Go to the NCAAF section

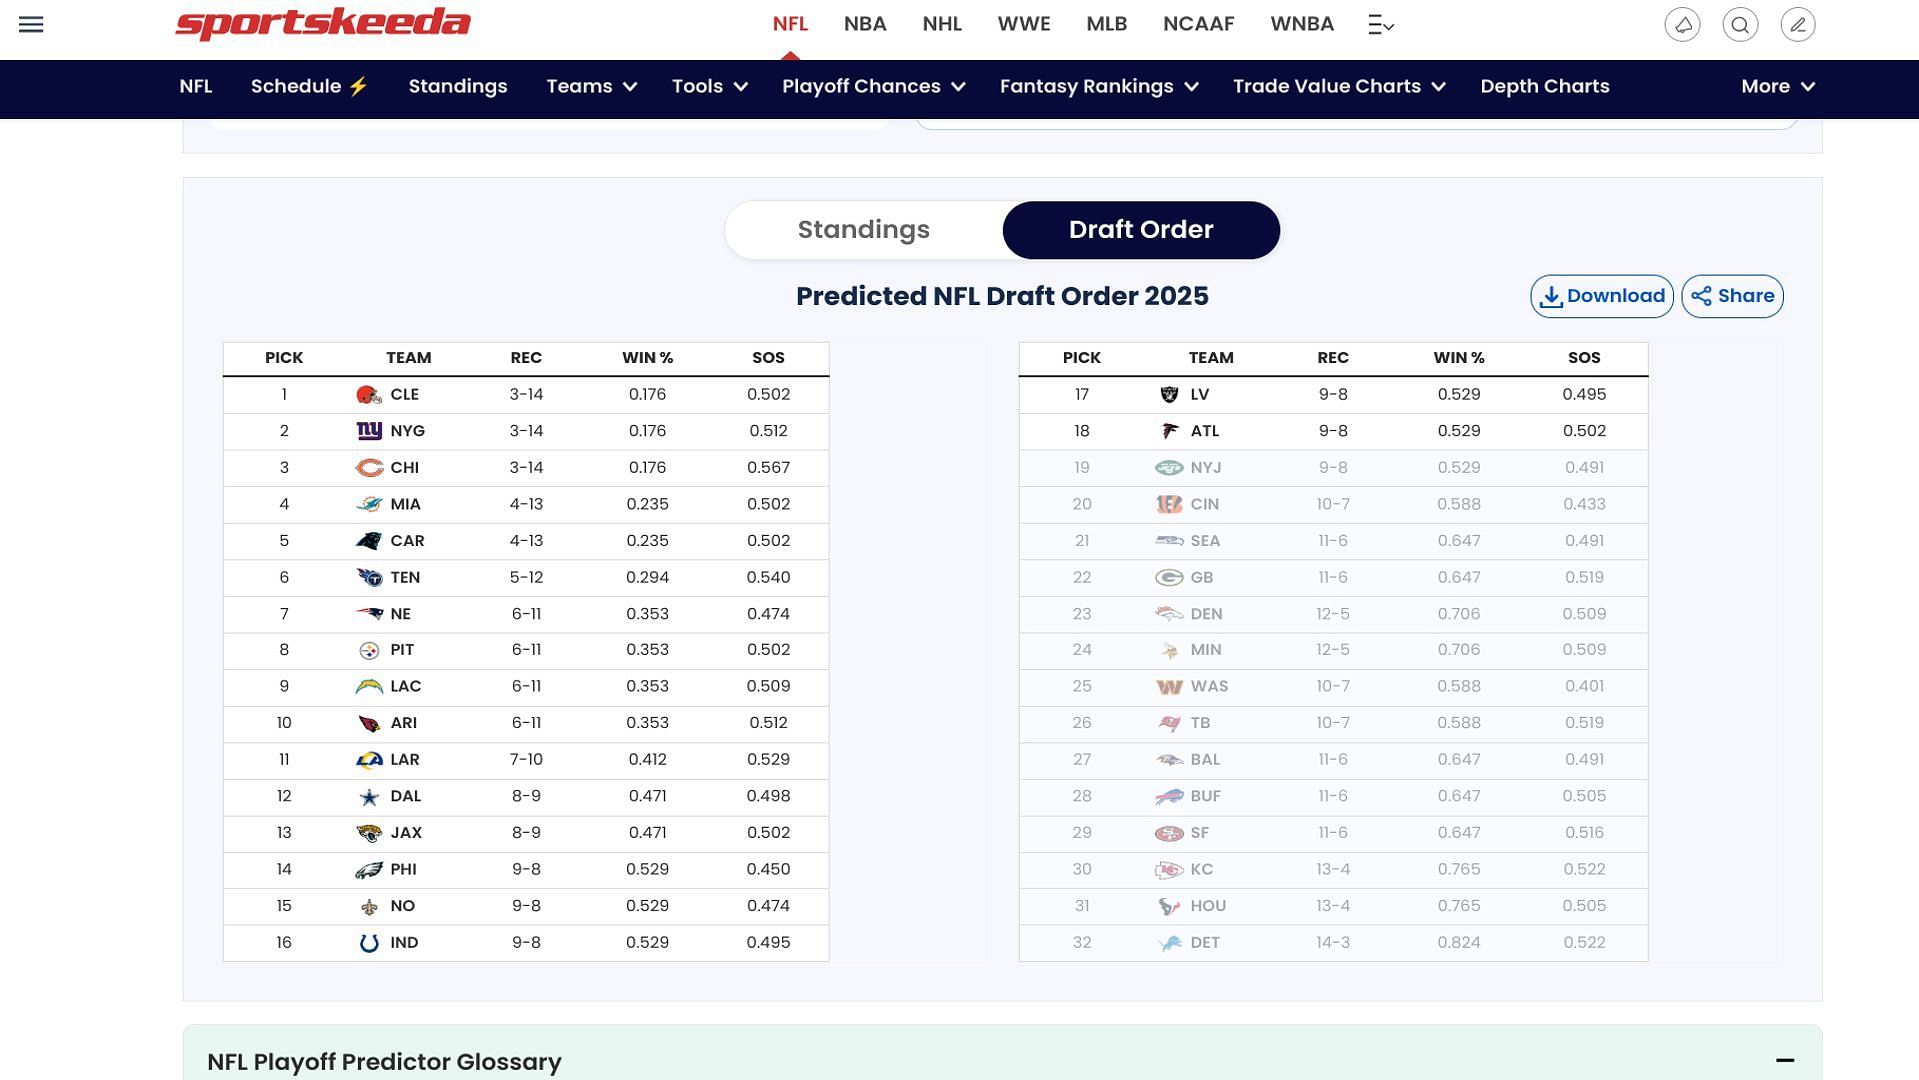click(x=1199, y=24)
